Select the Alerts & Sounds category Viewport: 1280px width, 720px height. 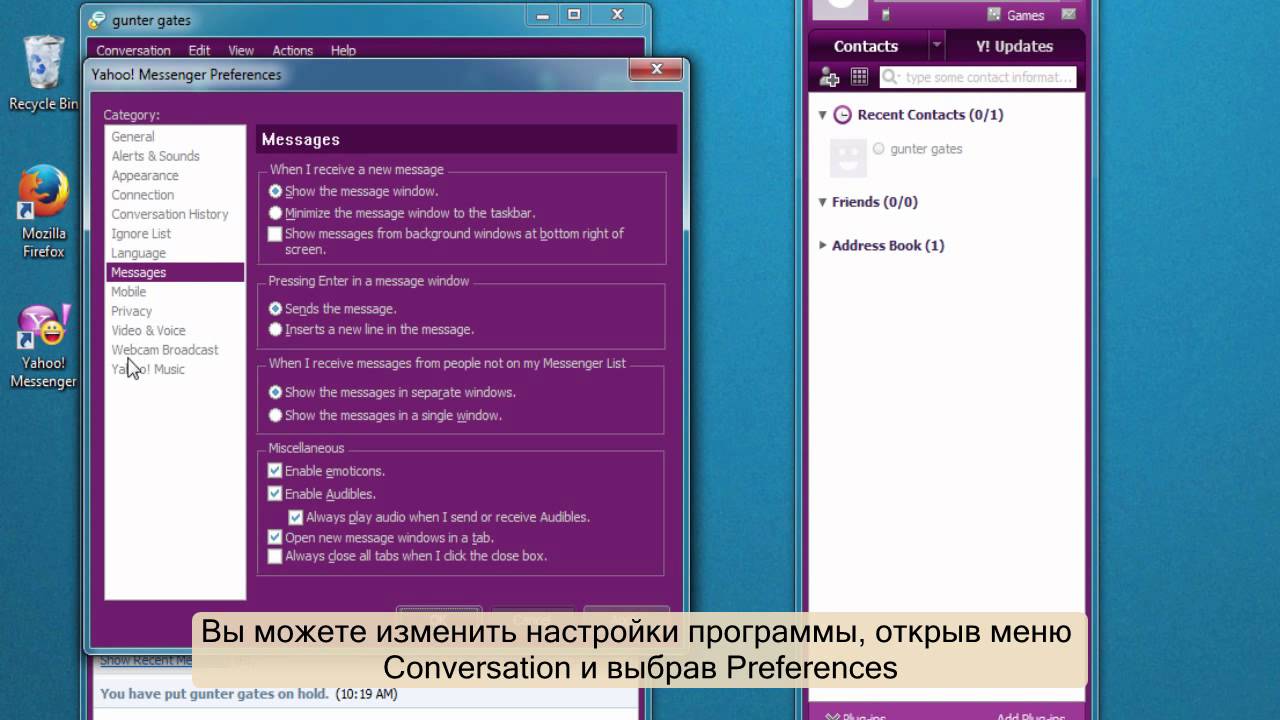pos(175,156)
